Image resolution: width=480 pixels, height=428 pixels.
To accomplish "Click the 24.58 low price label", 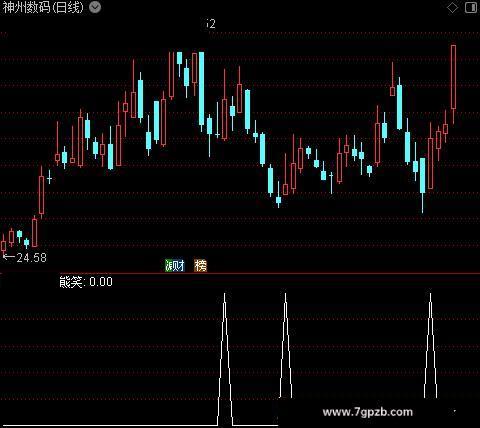I will tap(31, 257).
